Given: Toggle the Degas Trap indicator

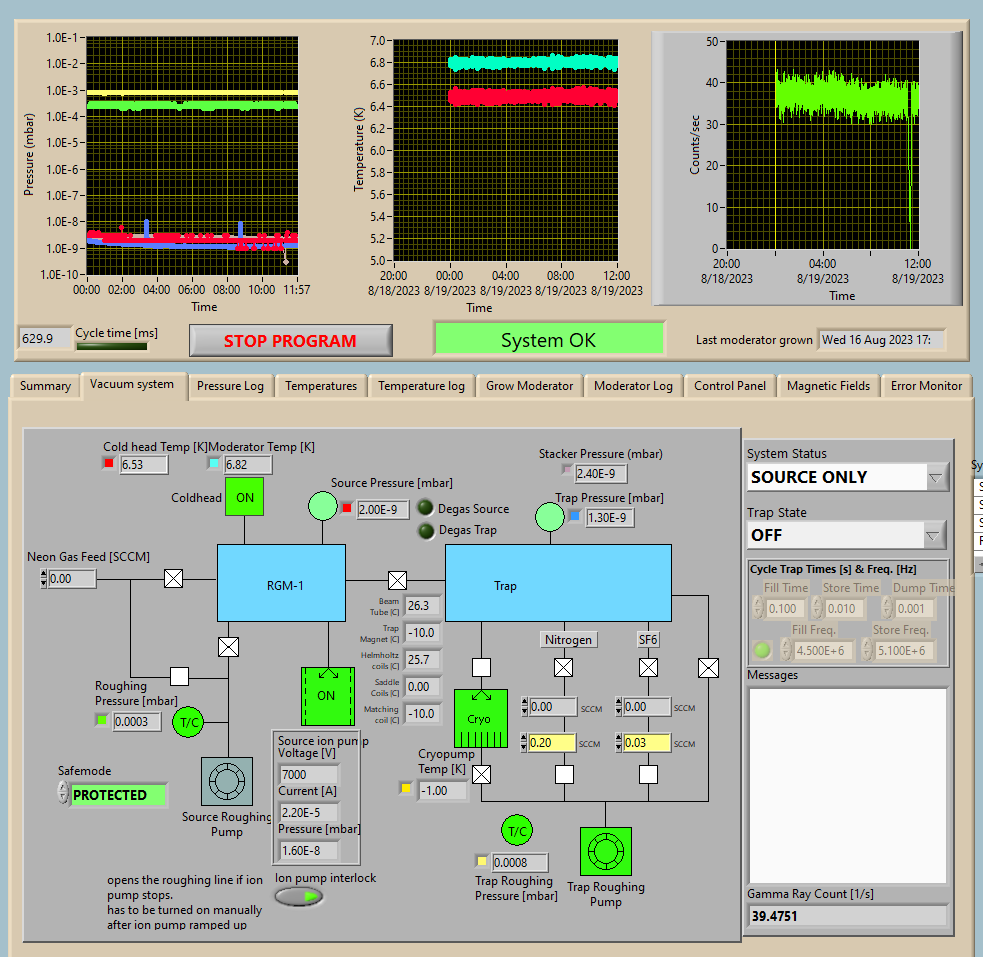Looking at the screenshot, I should coord(426,530).
